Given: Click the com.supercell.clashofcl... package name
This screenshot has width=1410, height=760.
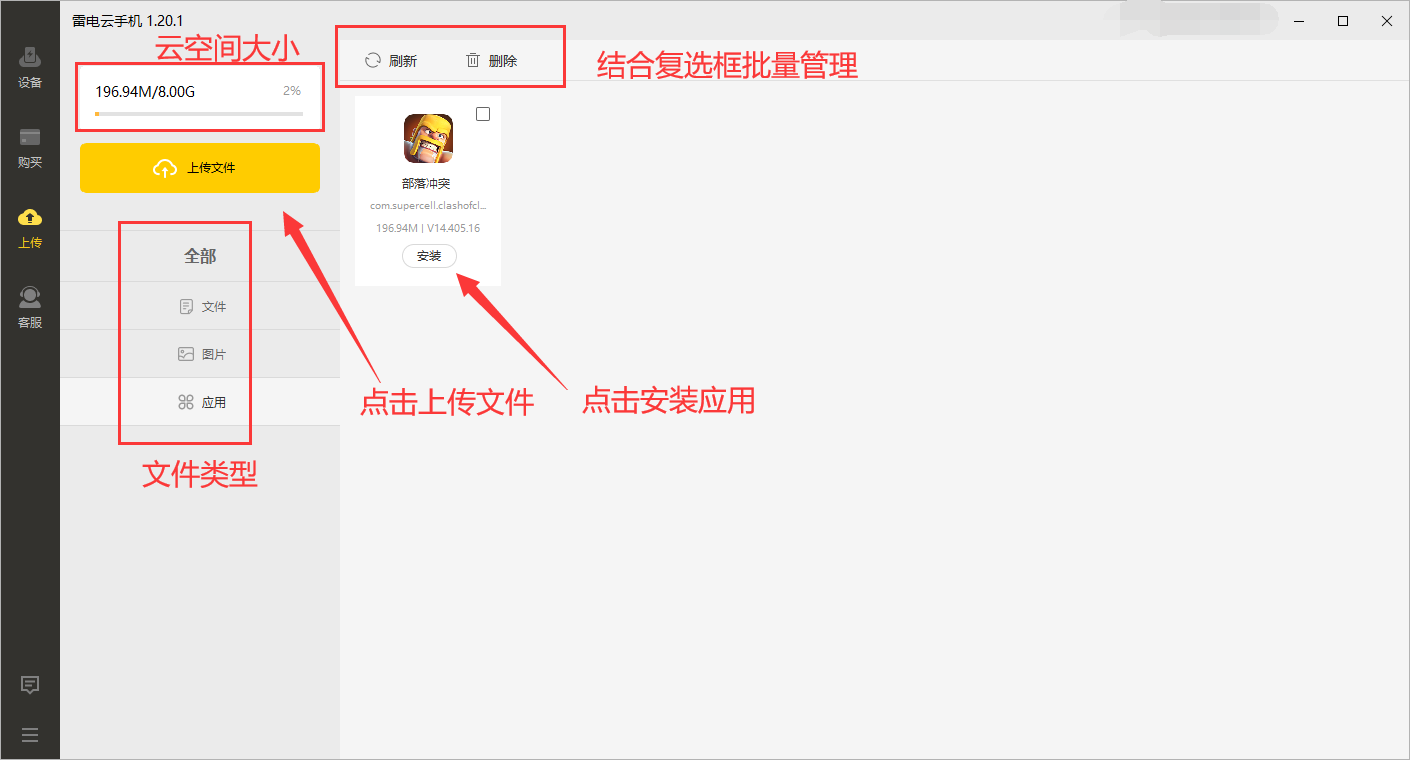Looking at the screenshot, I should (428, 206).
